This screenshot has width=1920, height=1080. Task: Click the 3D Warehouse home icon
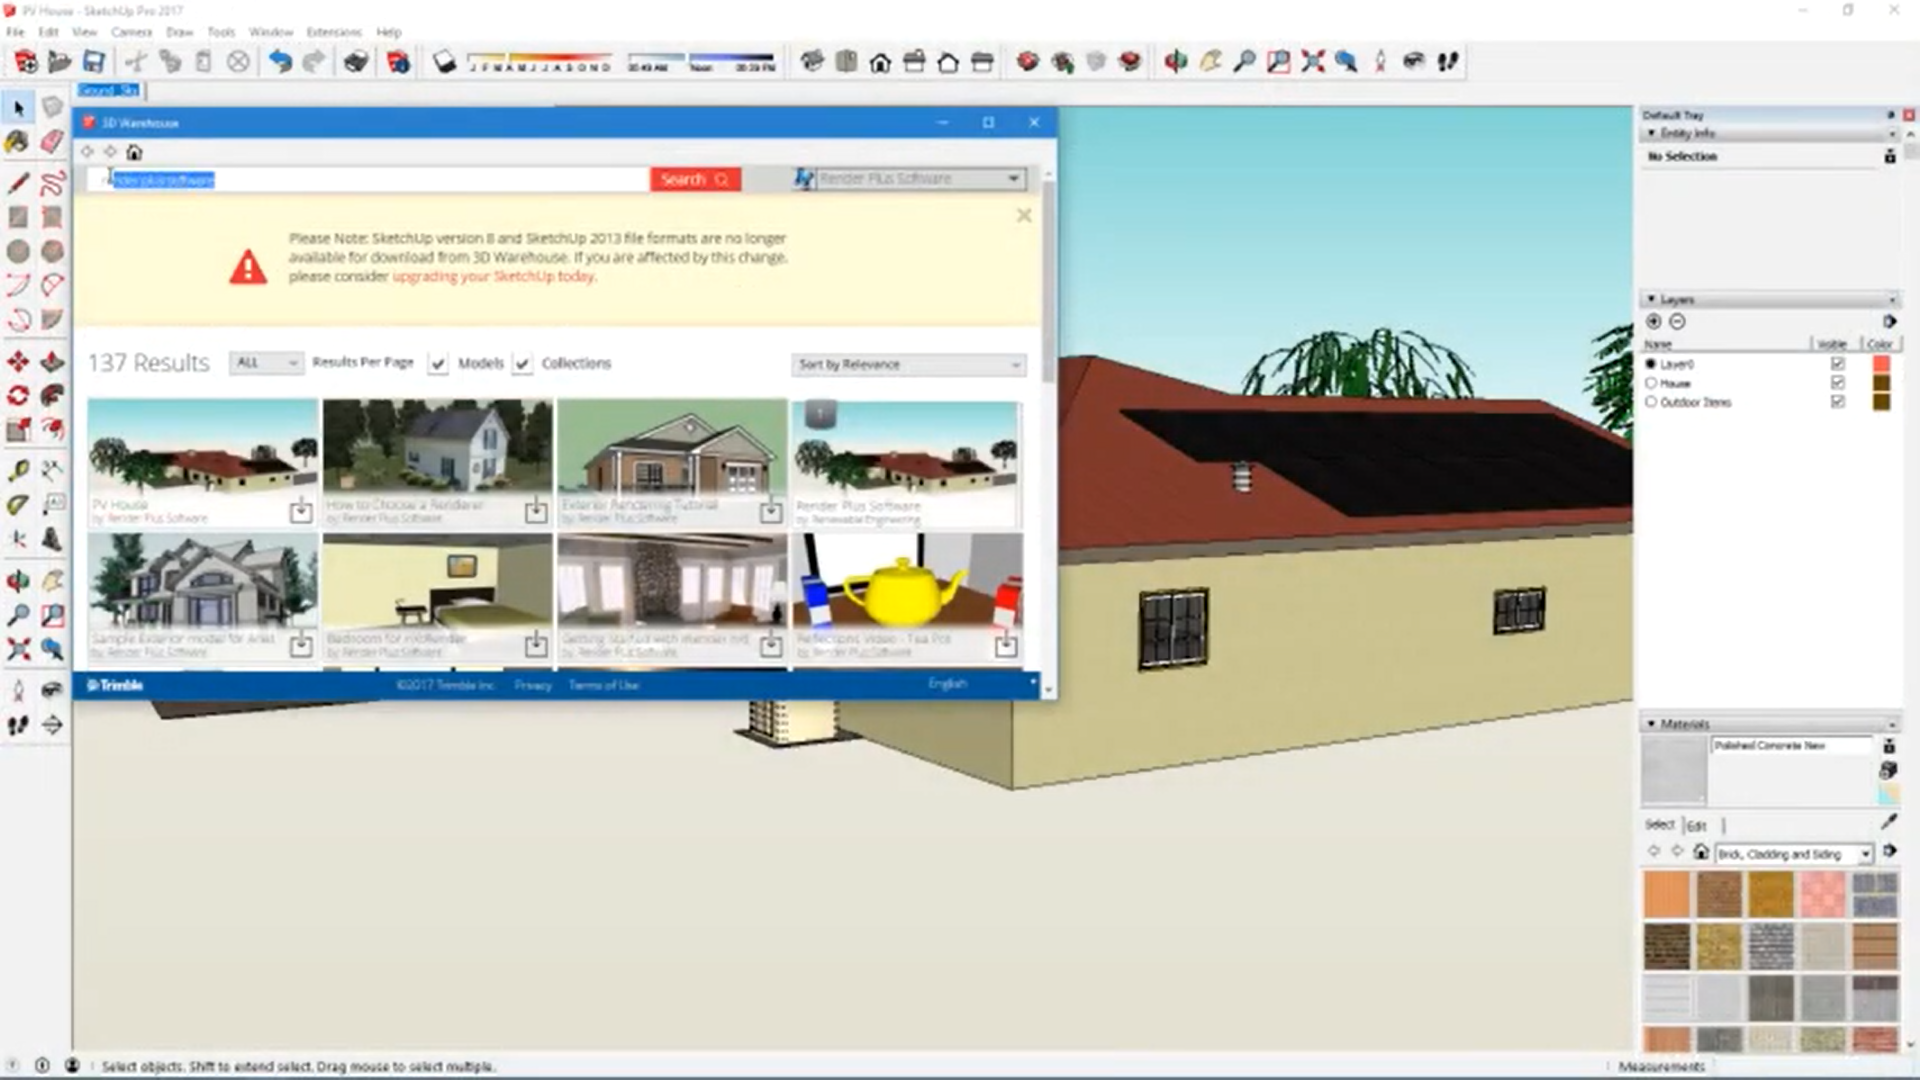coord(135,152)
